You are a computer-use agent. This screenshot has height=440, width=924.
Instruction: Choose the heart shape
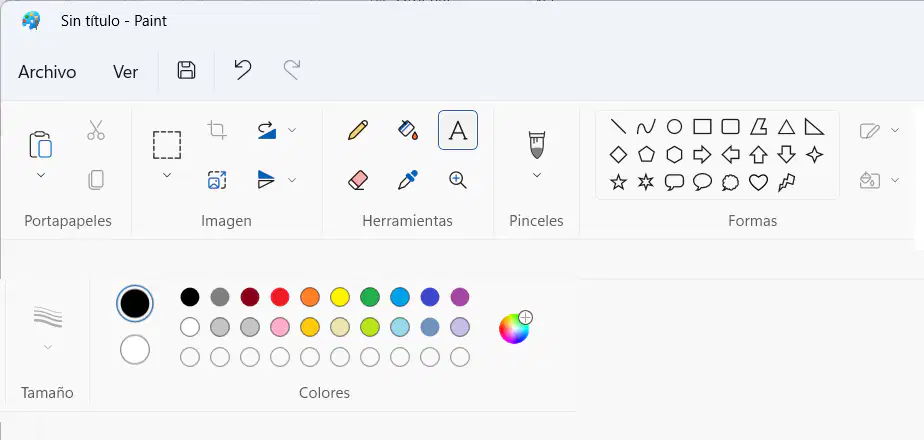click(x=758, y=183)
